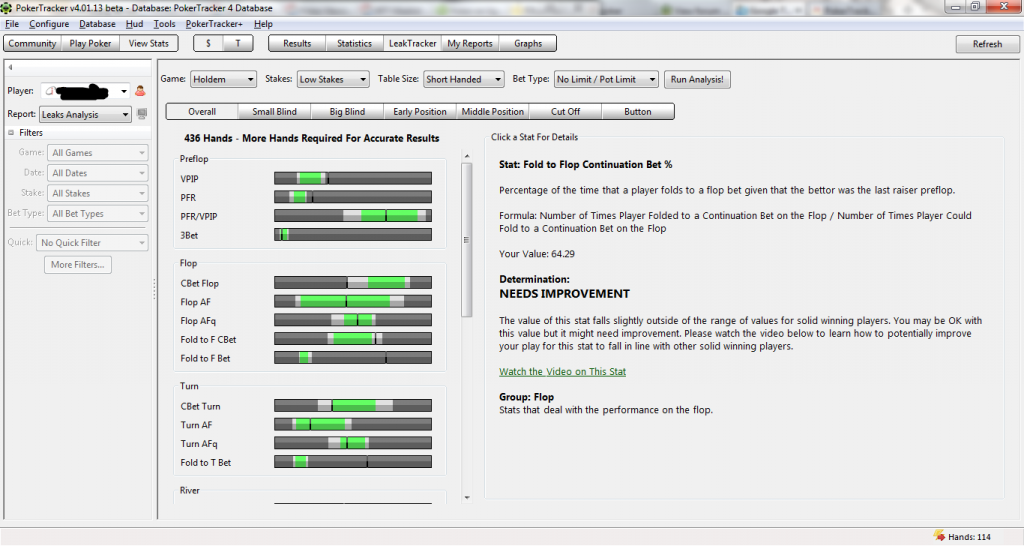This screenshot has height=546, width=1024.
Task: Select the View Stats section
Action: pos(148,43)
